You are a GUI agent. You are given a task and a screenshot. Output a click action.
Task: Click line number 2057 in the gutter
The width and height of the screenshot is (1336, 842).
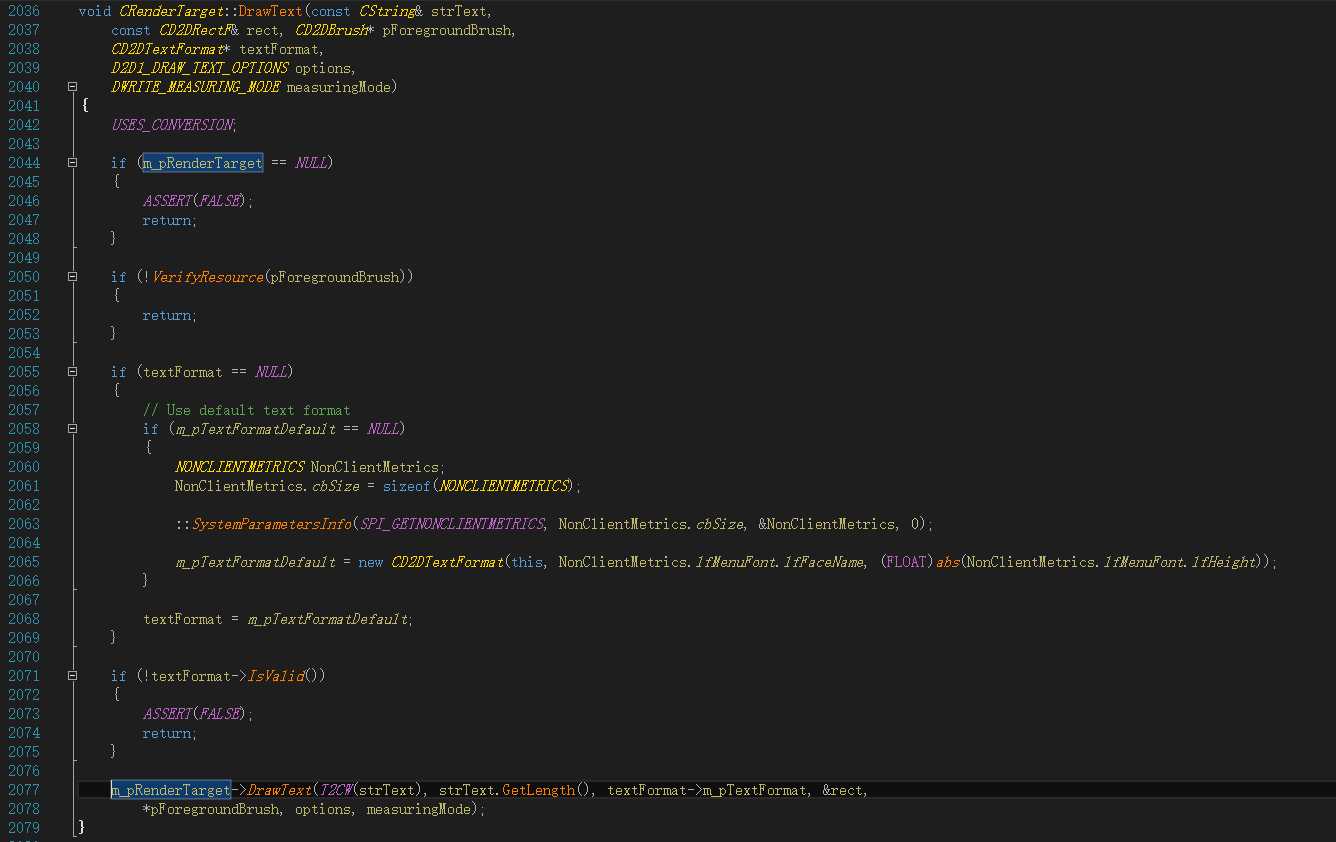coord(24,410)
